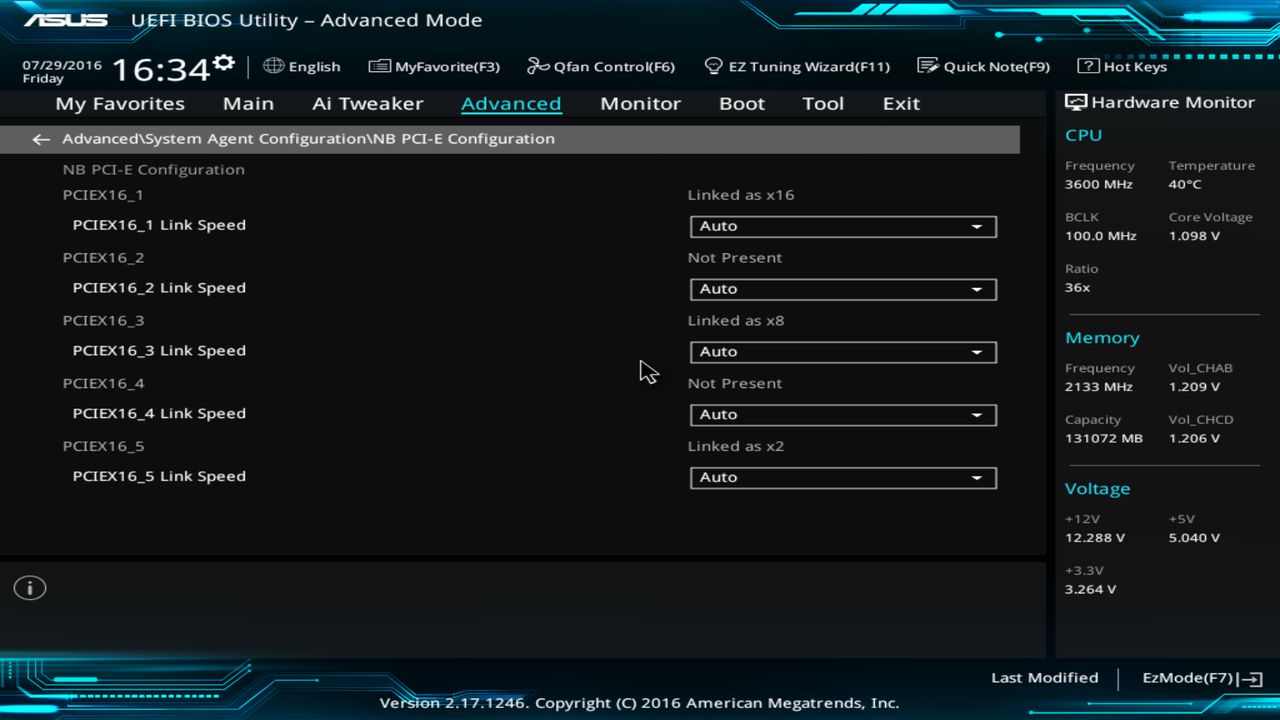
Task: Select the PCIEX16_2 Link Speed Auto value
Action: coord(843,289)
